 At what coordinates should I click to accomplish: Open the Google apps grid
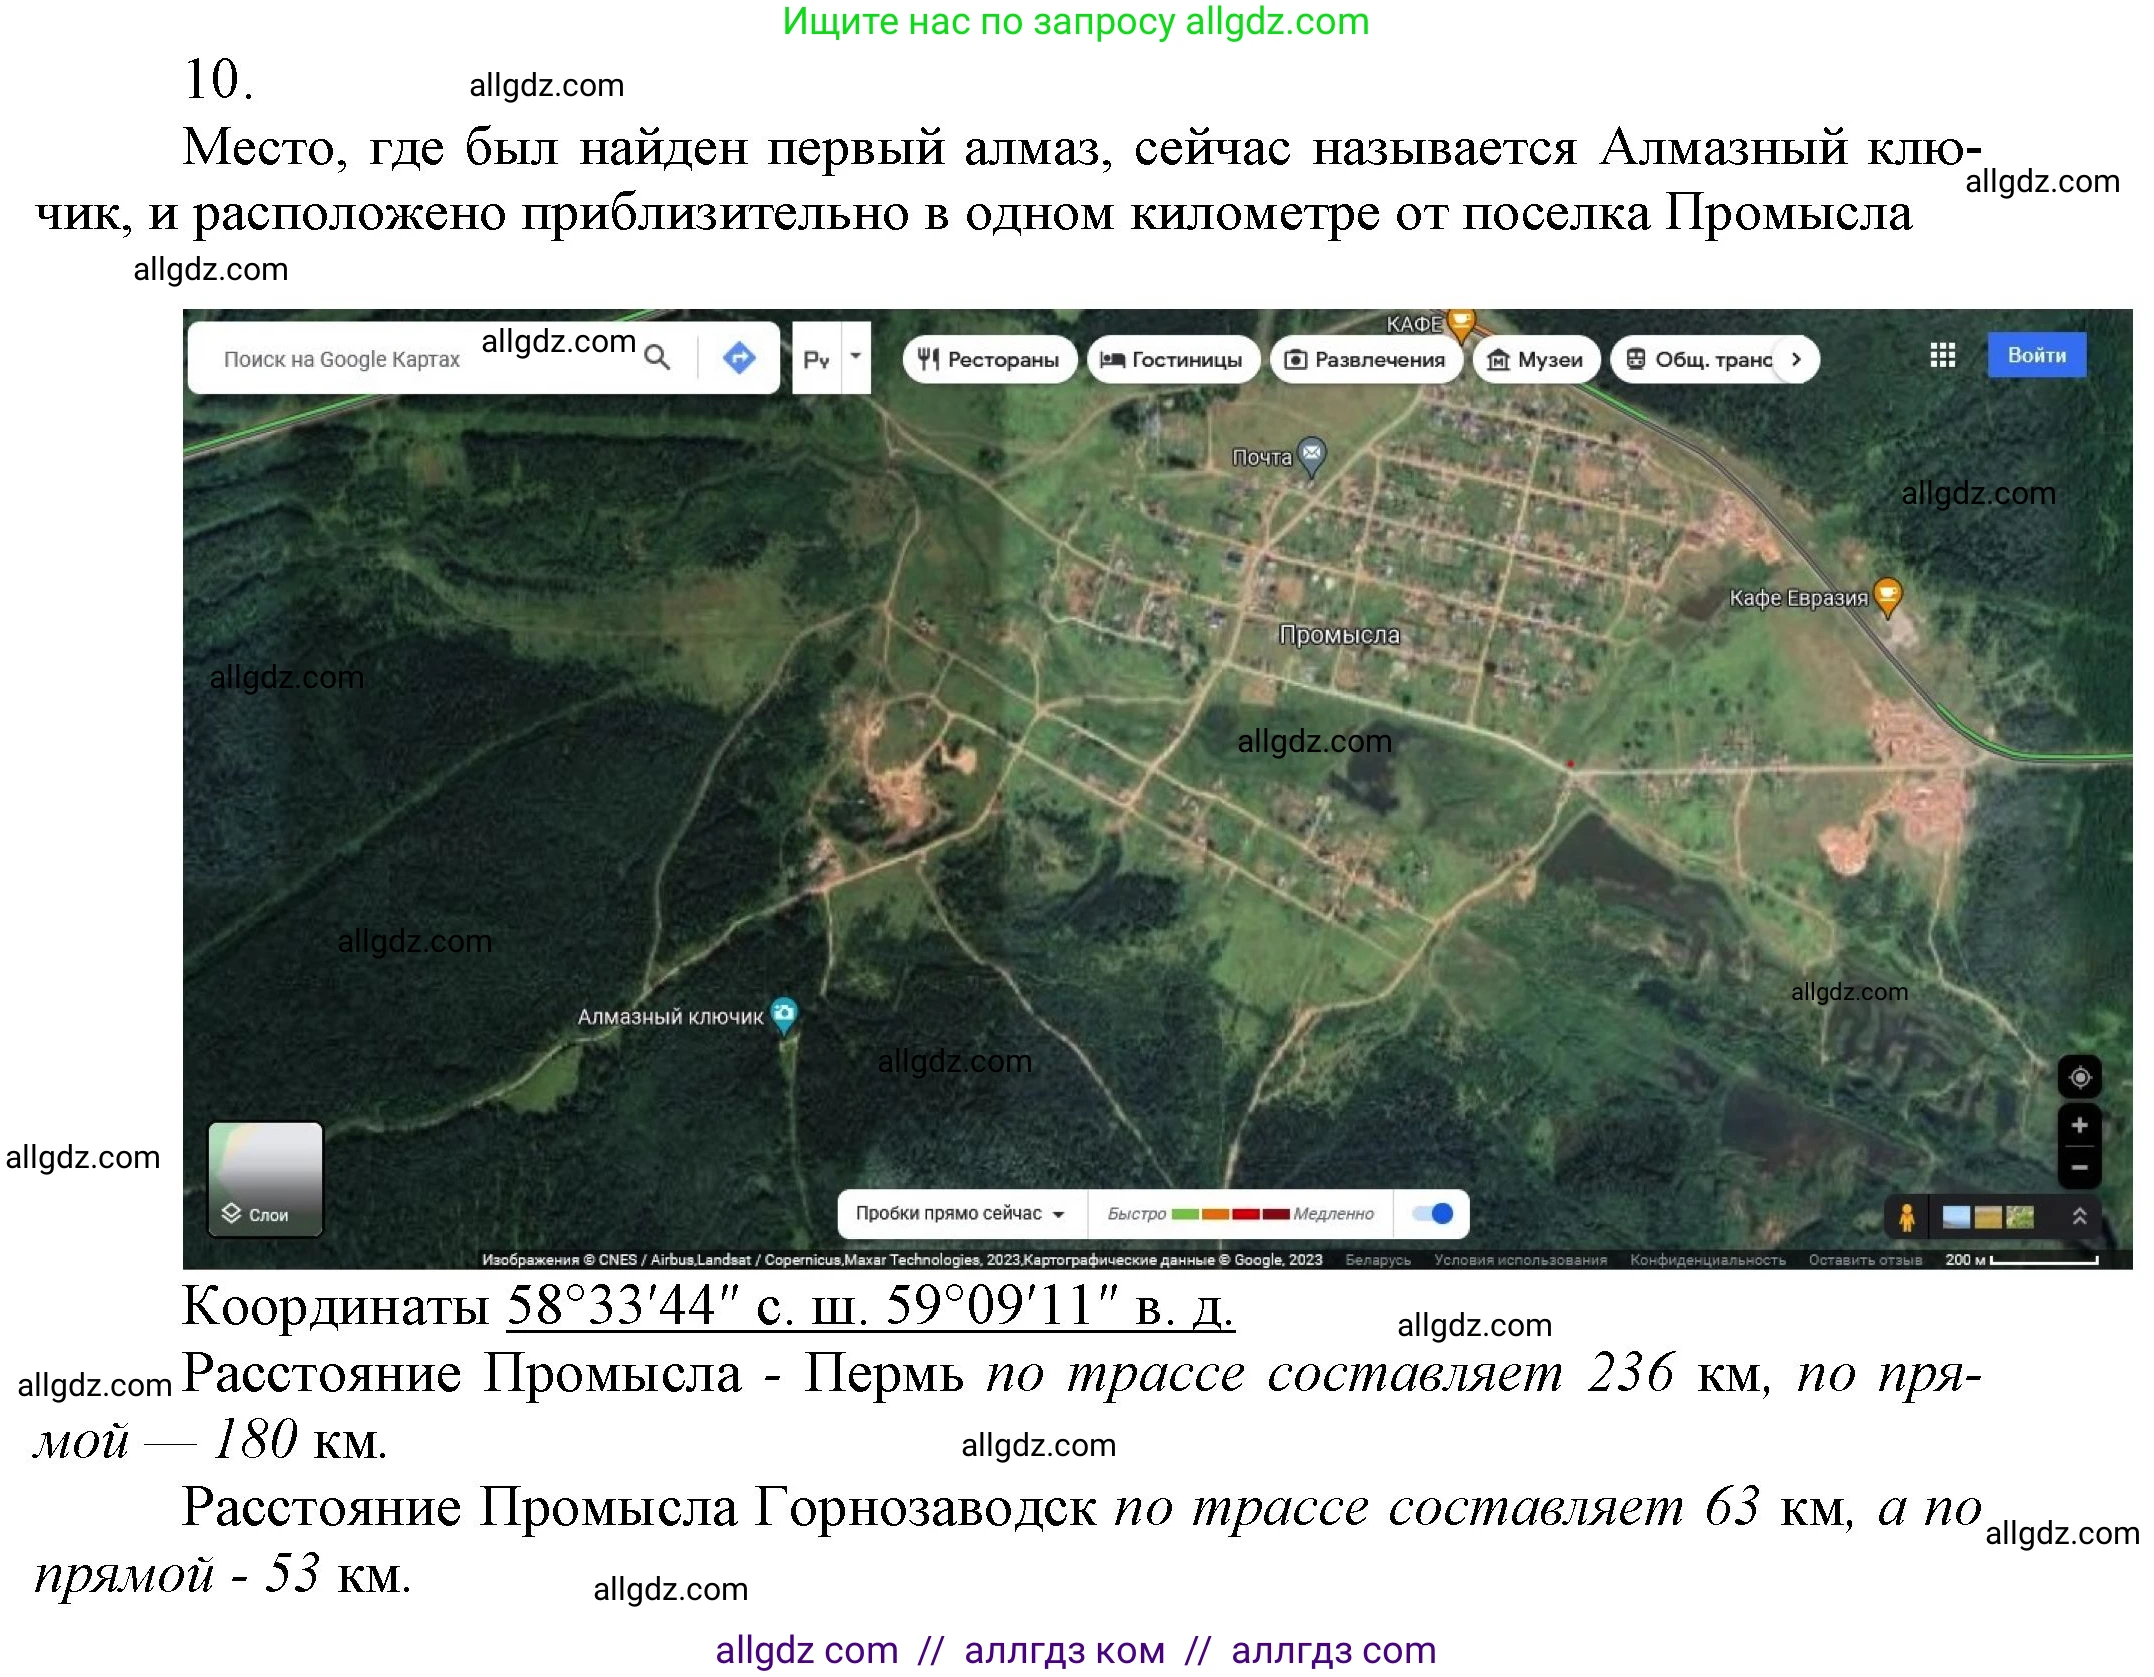coord(1942,355)
